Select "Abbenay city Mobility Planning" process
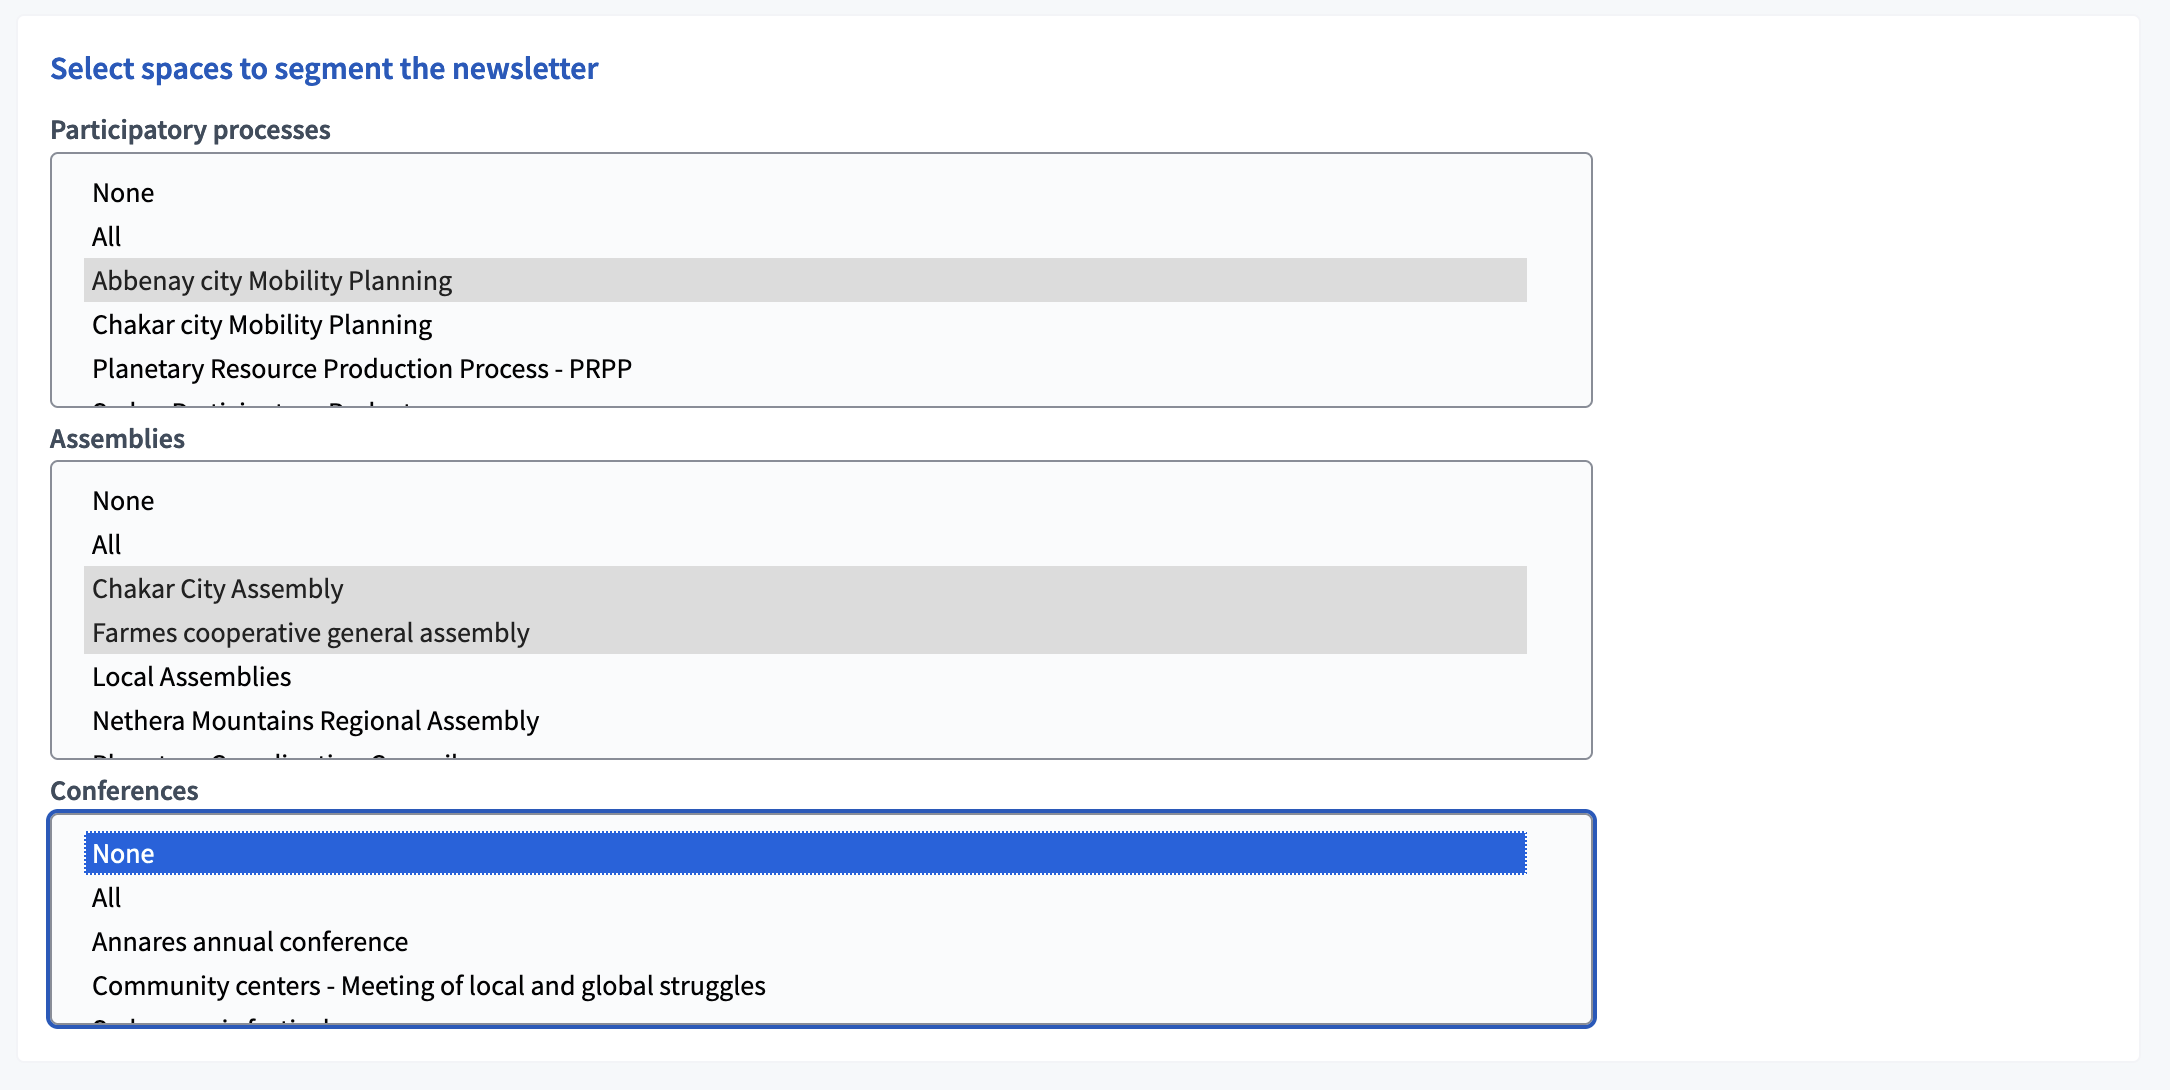This screenshot has height=1090, width=2170. 271,281
